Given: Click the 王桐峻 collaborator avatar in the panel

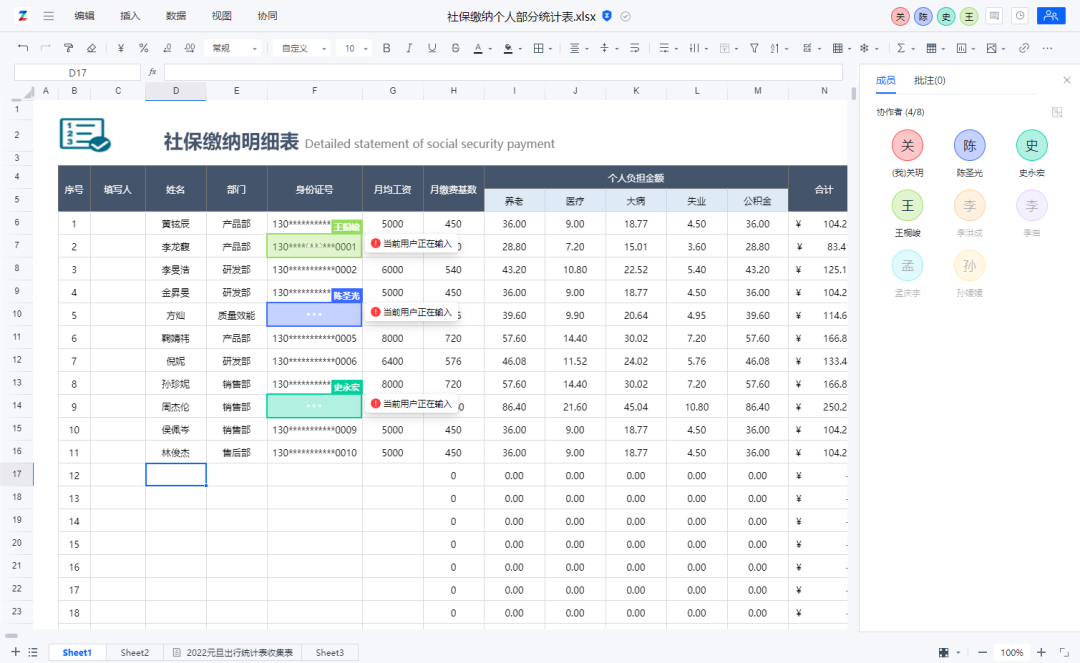Looking at the screenshot, I should (x=907, y=205).
